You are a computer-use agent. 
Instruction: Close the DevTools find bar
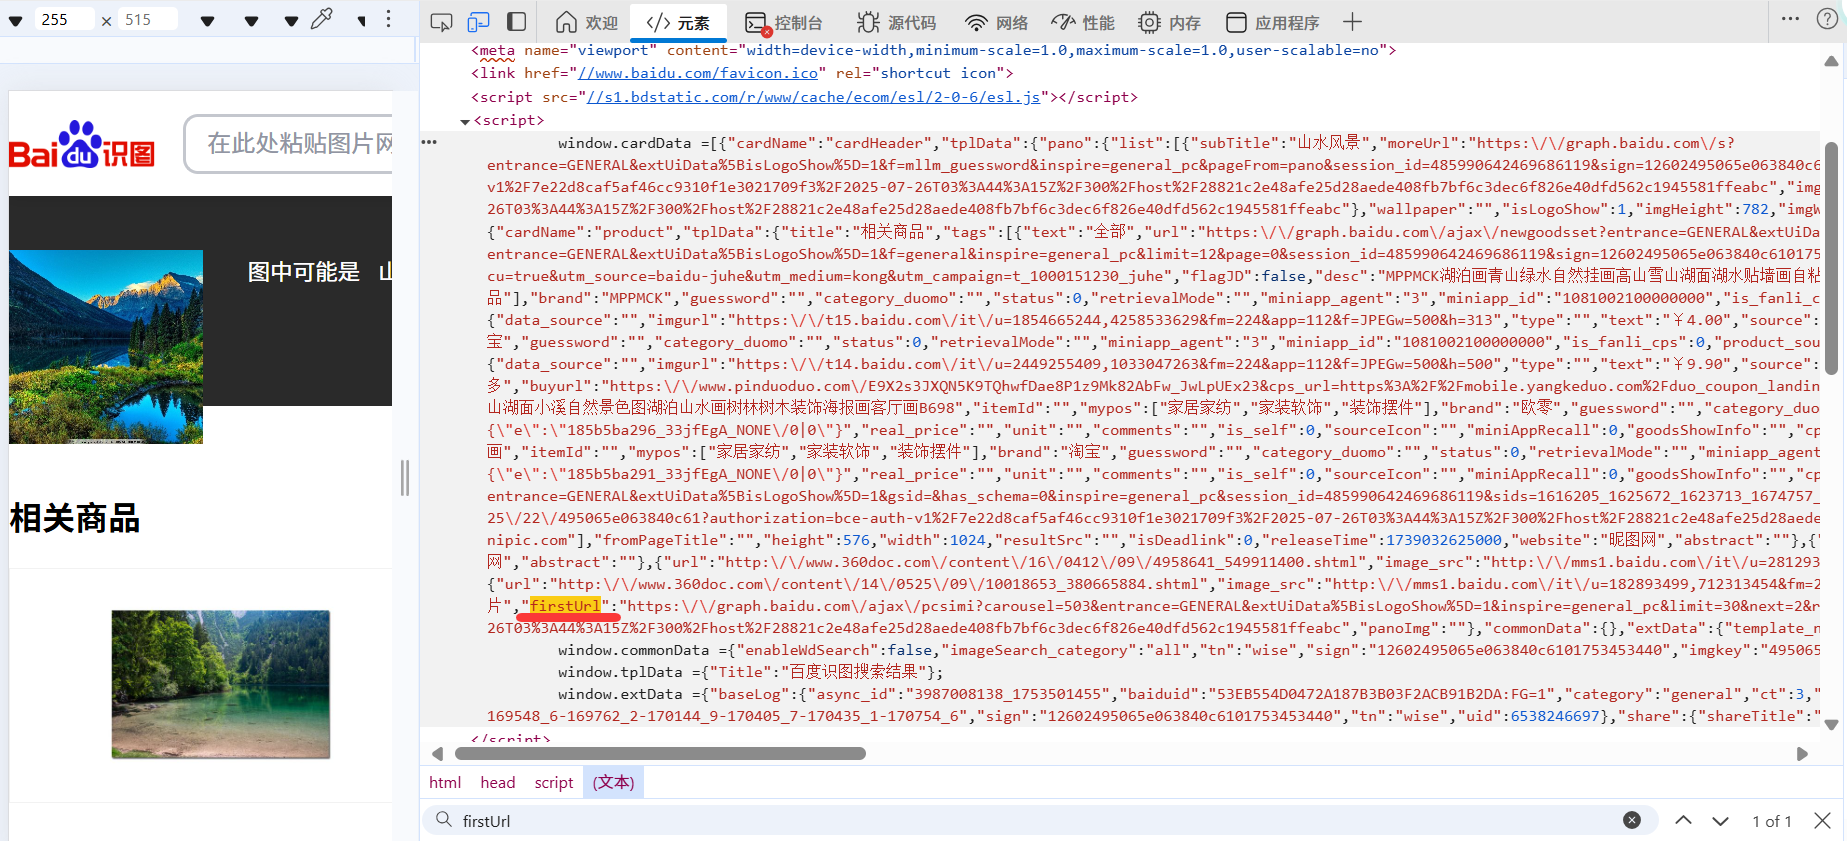(x=1823, y=820)
